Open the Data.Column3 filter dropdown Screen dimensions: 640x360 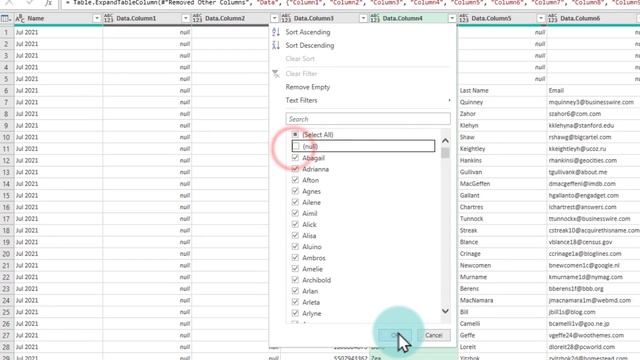(x=363, y=18)
